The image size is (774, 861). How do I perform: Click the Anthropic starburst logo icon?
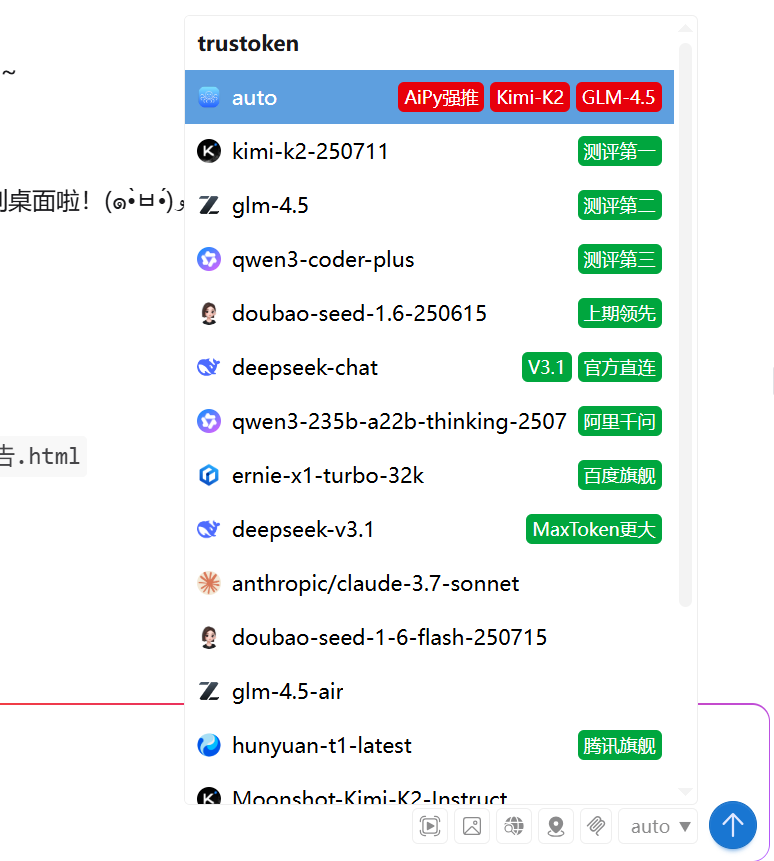[x=209, y=583]
